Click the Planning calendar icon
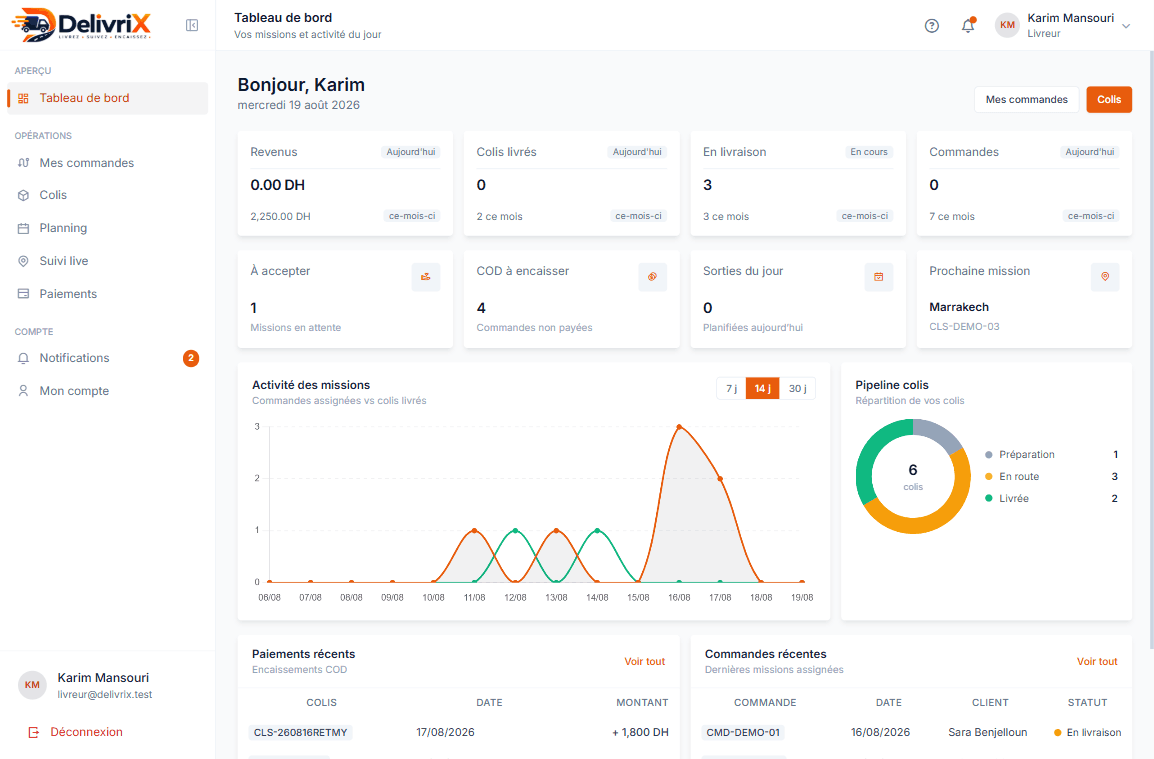 [x=24, y=228]
